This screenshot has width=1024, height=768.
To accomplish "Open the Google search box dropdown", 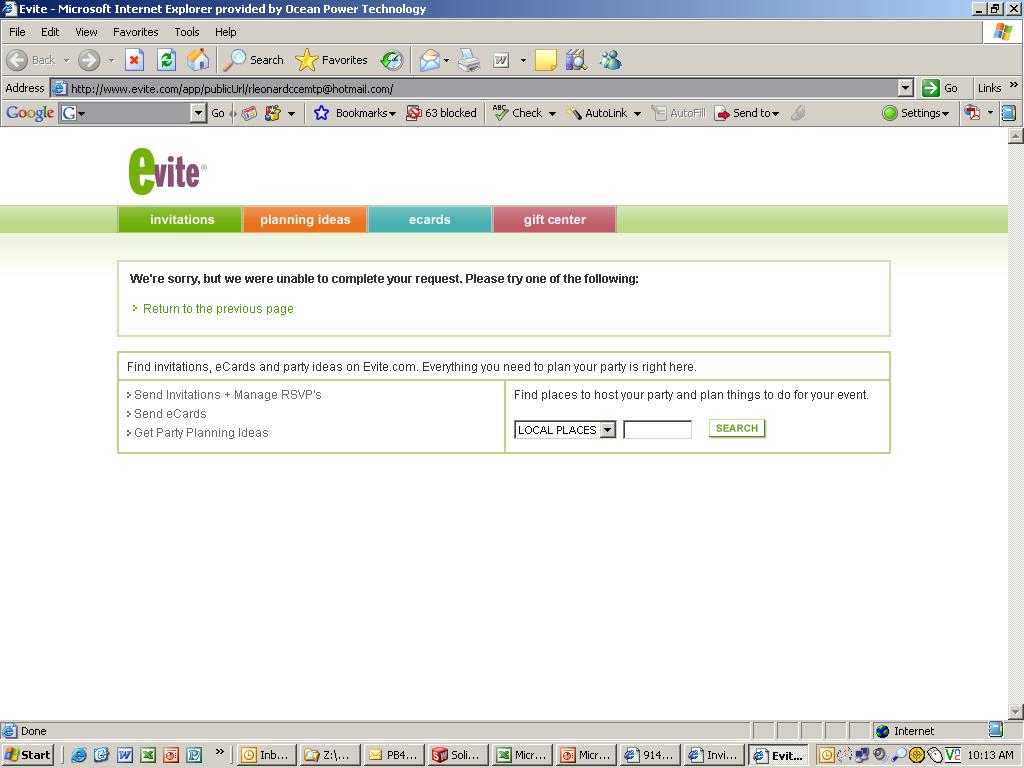I will click(199, 113).
